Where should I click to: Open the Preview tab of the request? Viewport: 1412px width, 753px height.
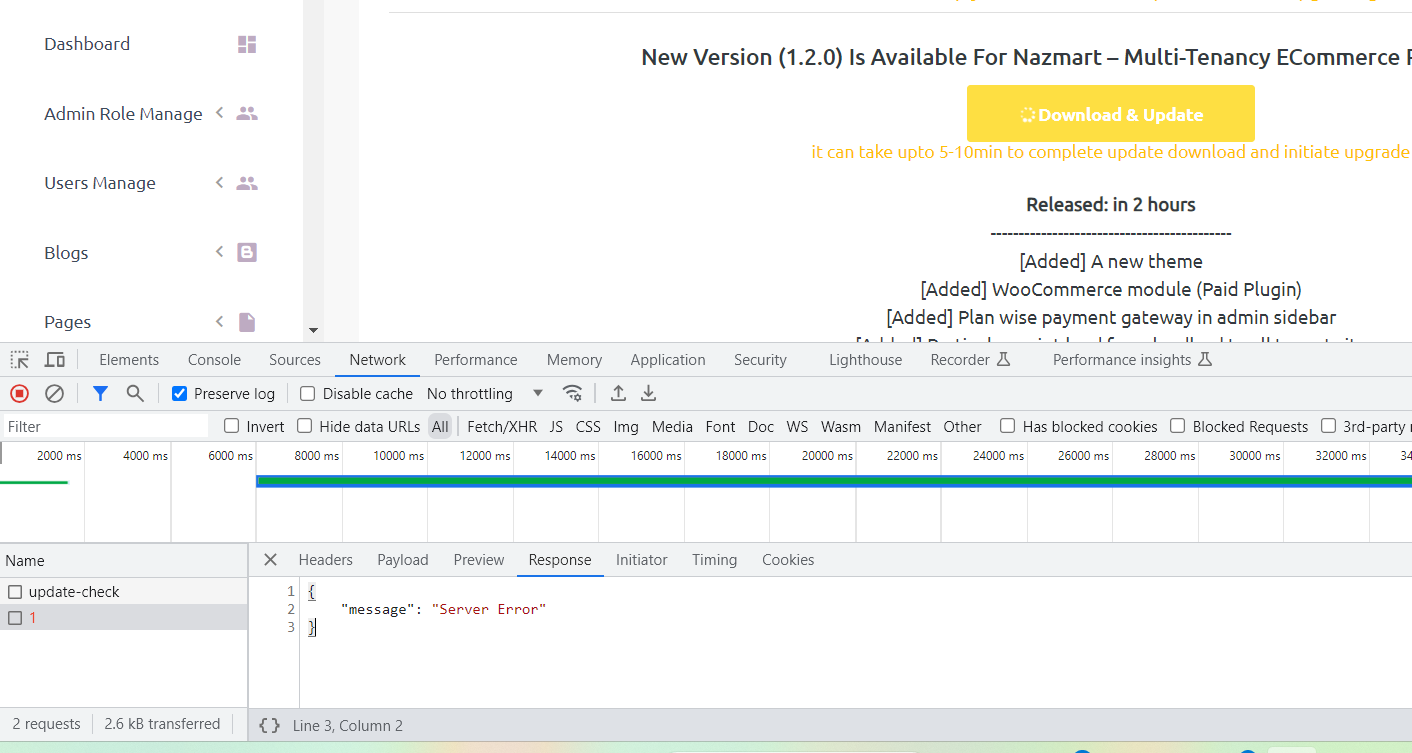click(479, 560)
